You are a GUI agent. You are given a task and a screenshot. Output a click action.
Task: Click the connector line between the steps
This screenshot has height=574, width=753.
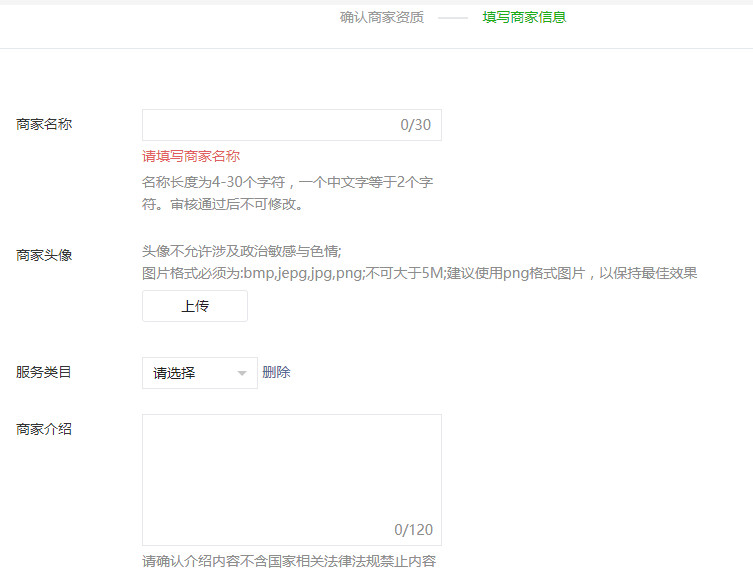tap(453, 18)
